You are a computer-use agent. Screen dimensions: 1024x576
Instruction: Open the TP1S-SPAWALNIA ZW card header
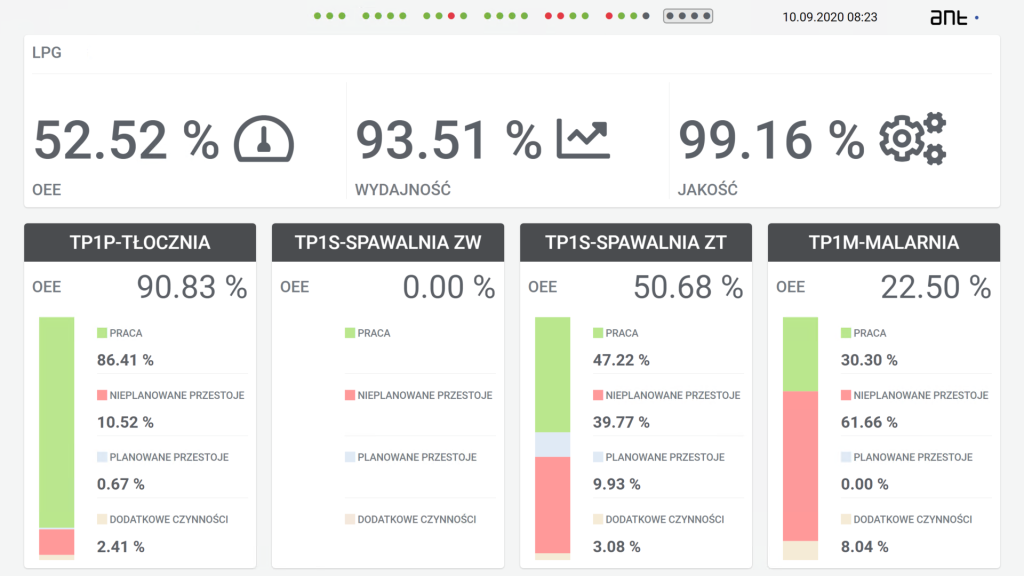tap(388, 242)
